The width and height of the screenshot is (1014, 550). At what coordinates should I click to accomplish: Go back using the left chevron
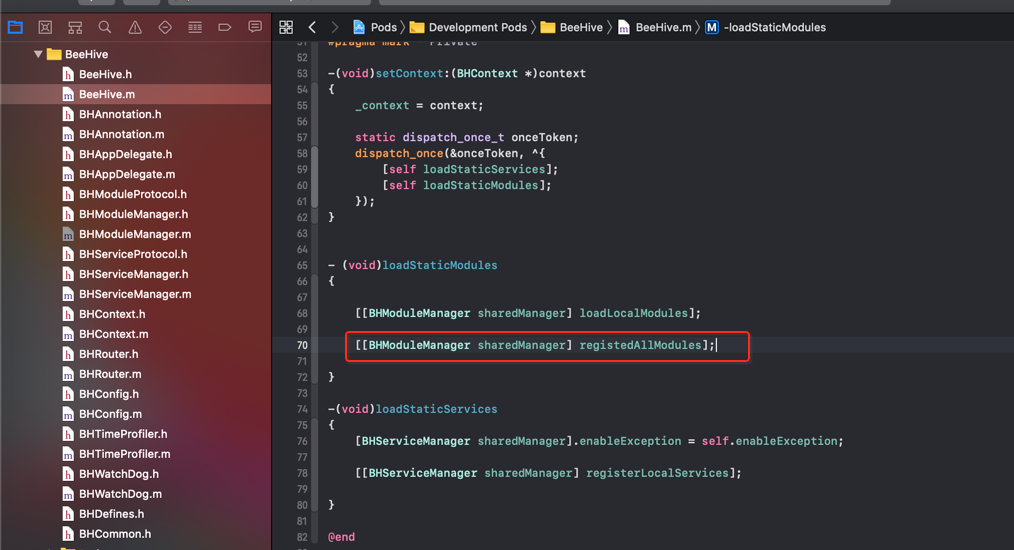(312, 27)
